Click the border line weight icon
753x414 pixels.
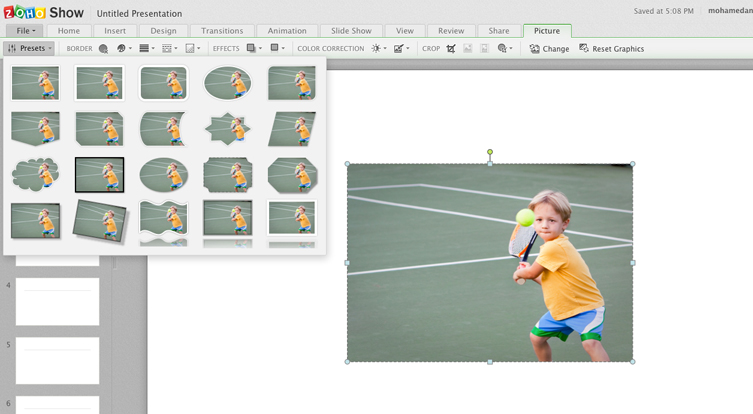(x=144, y=48)
